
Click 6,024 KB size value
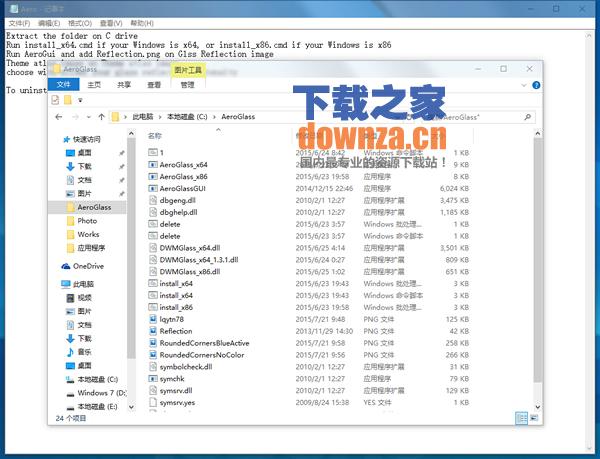coord(454,188)
